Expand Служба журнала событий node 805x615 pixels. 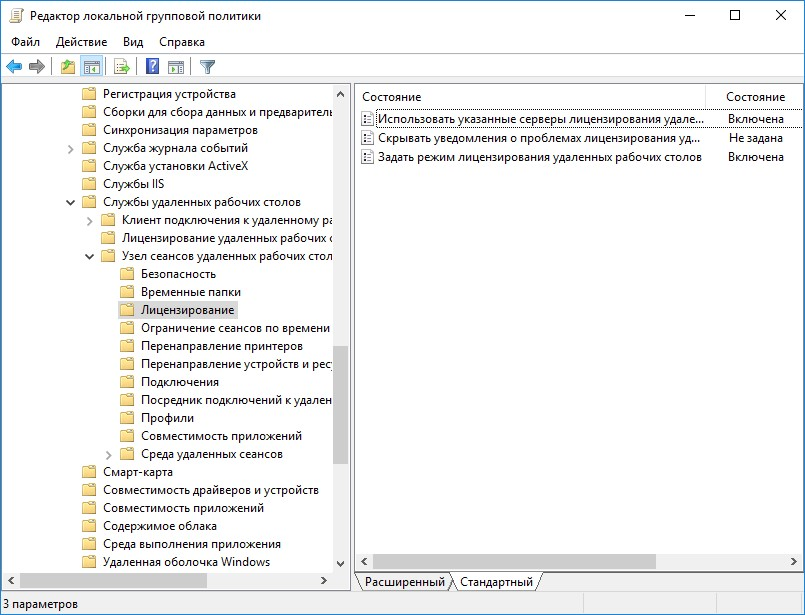pos(70,149)
